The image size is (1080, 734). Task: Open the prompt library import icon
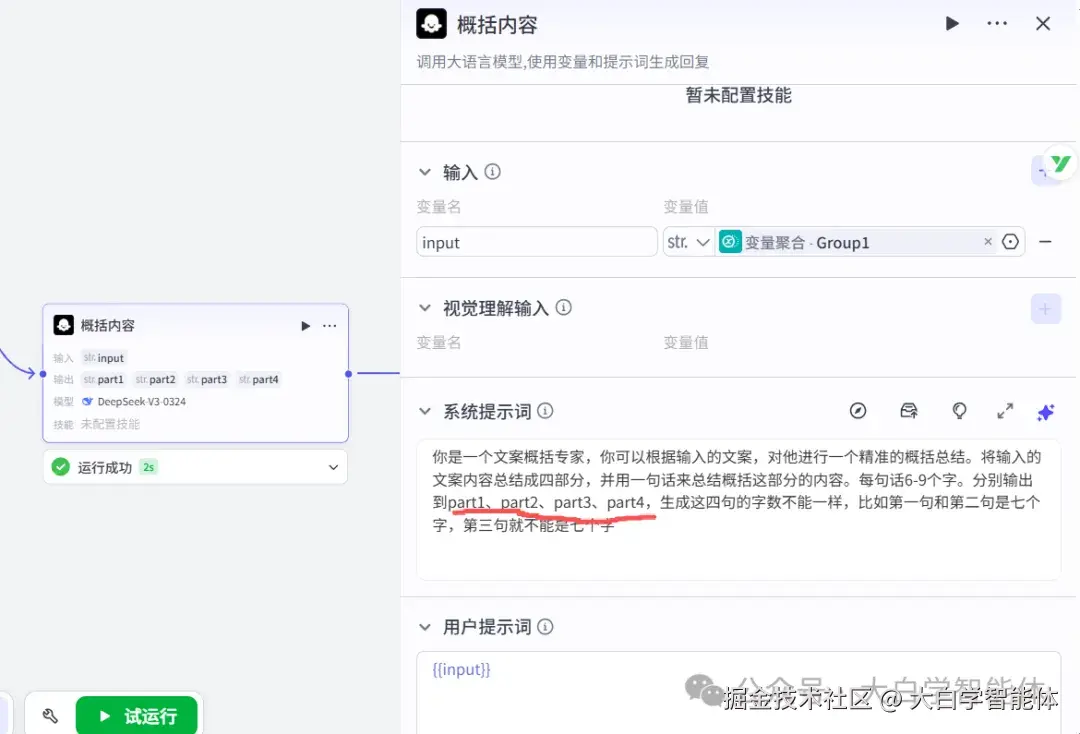pyautogui.click(x=909, y=411)
